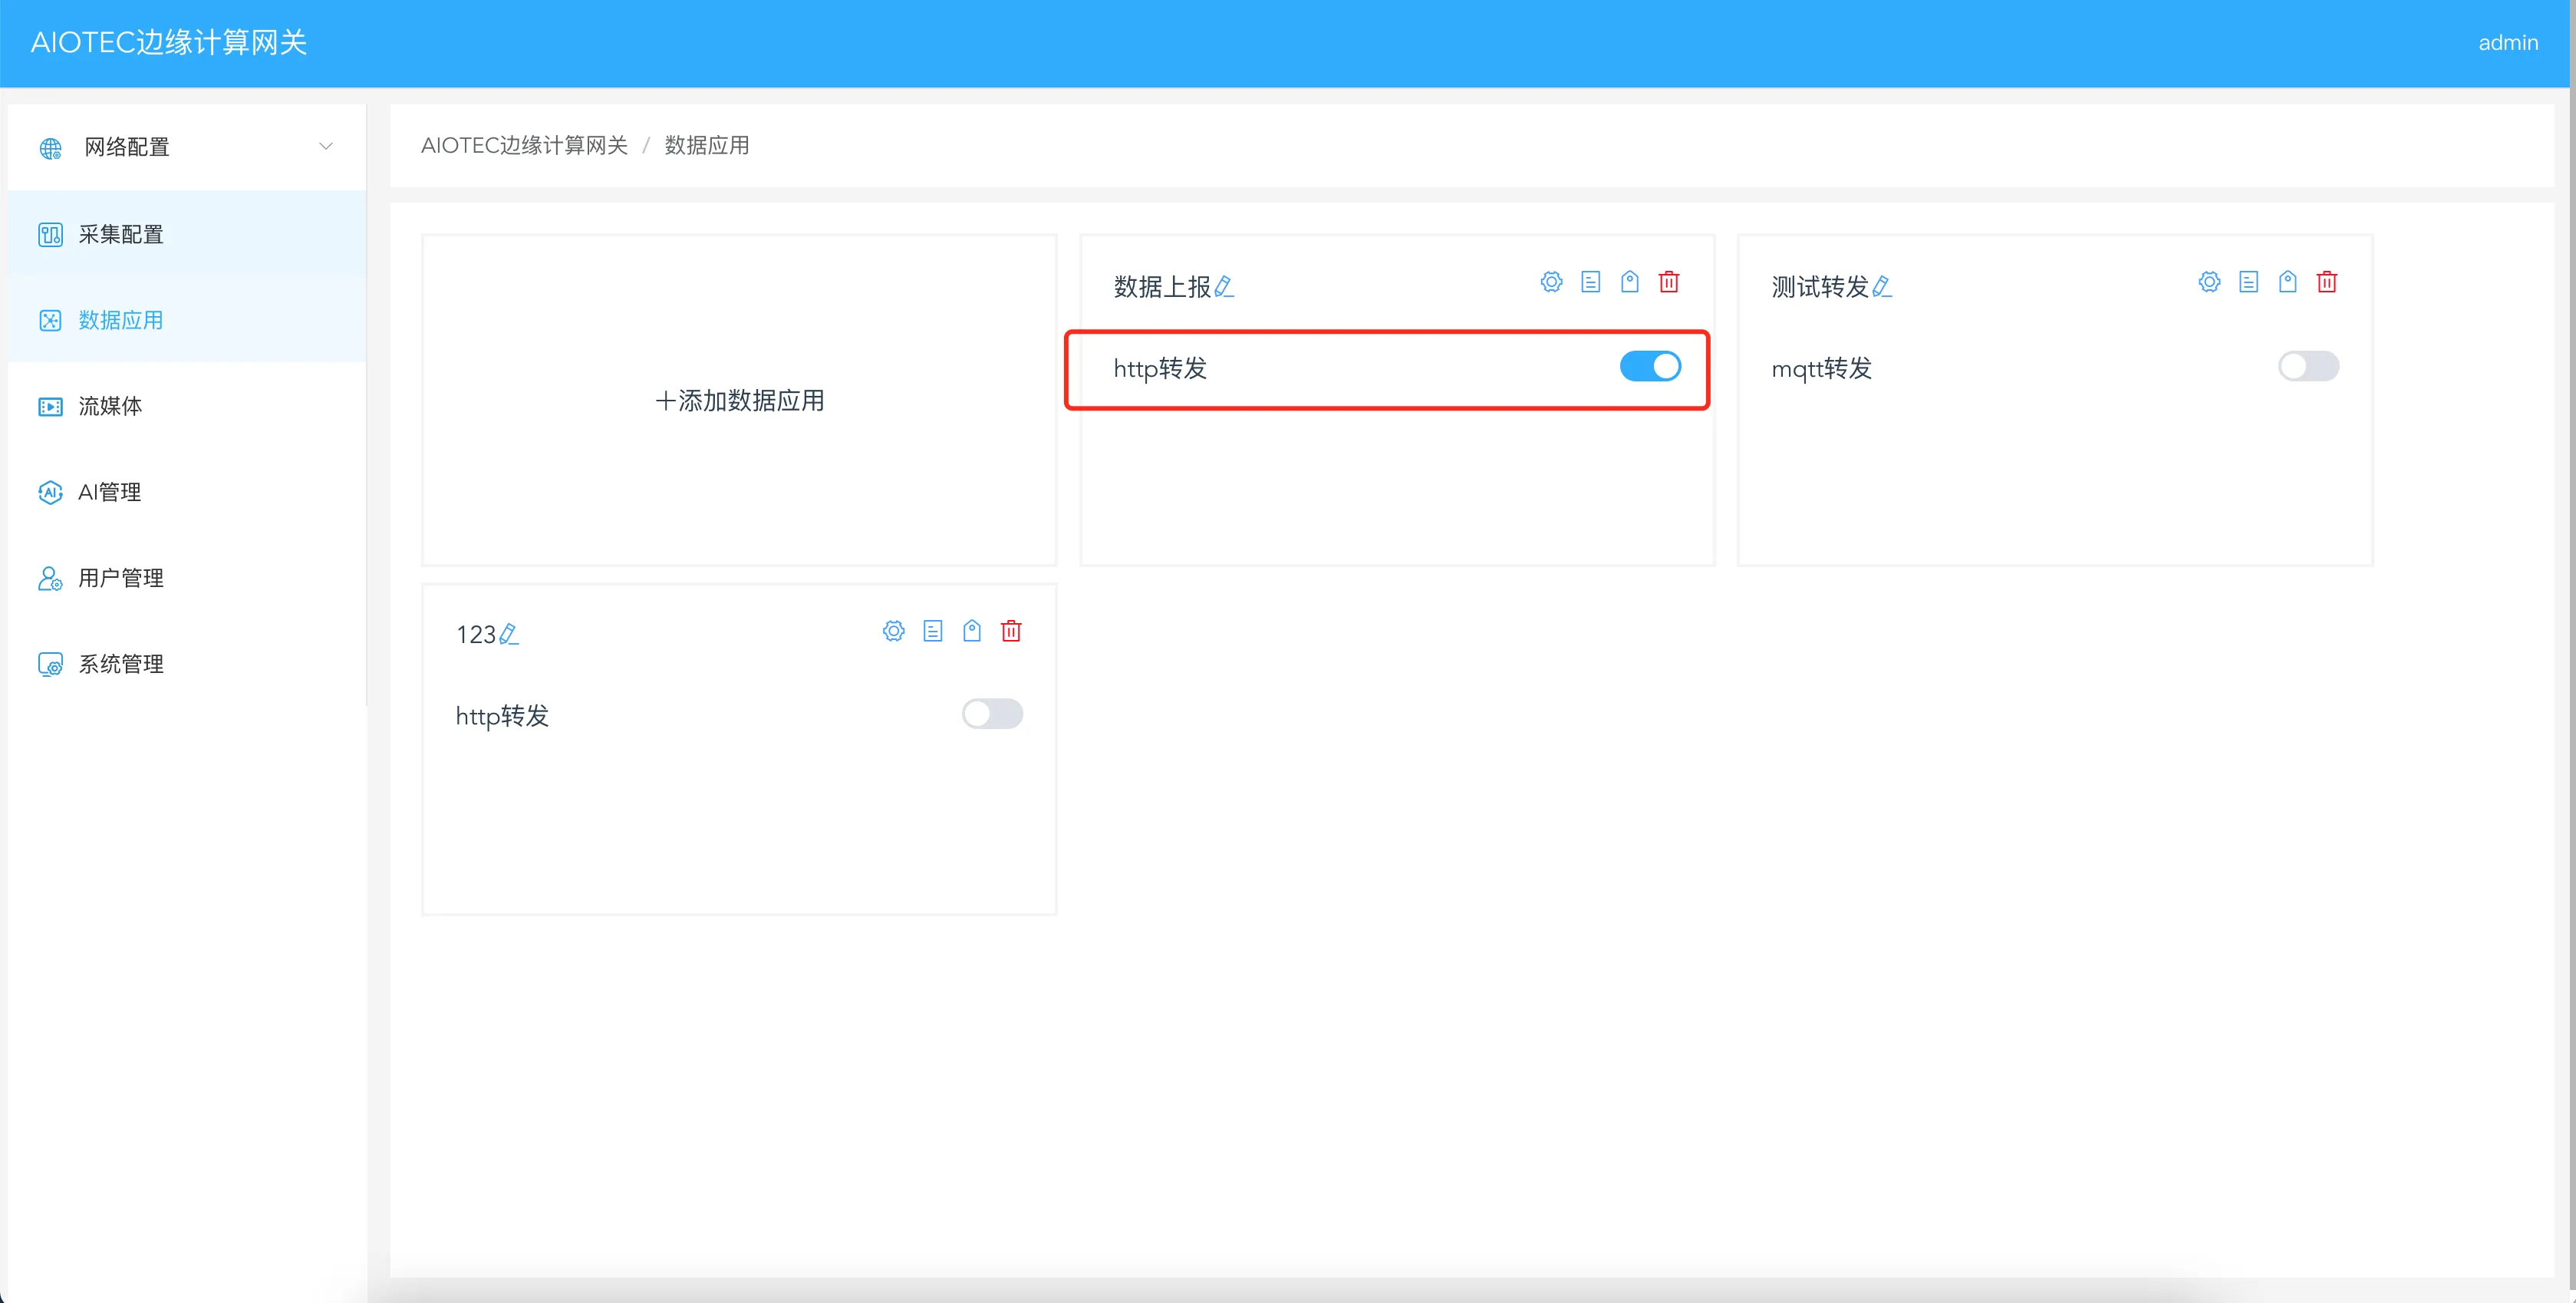The width and height of the screenshot is (2576, 1303).
Task: Open the admin user menu
Action: coord(2507,43)
